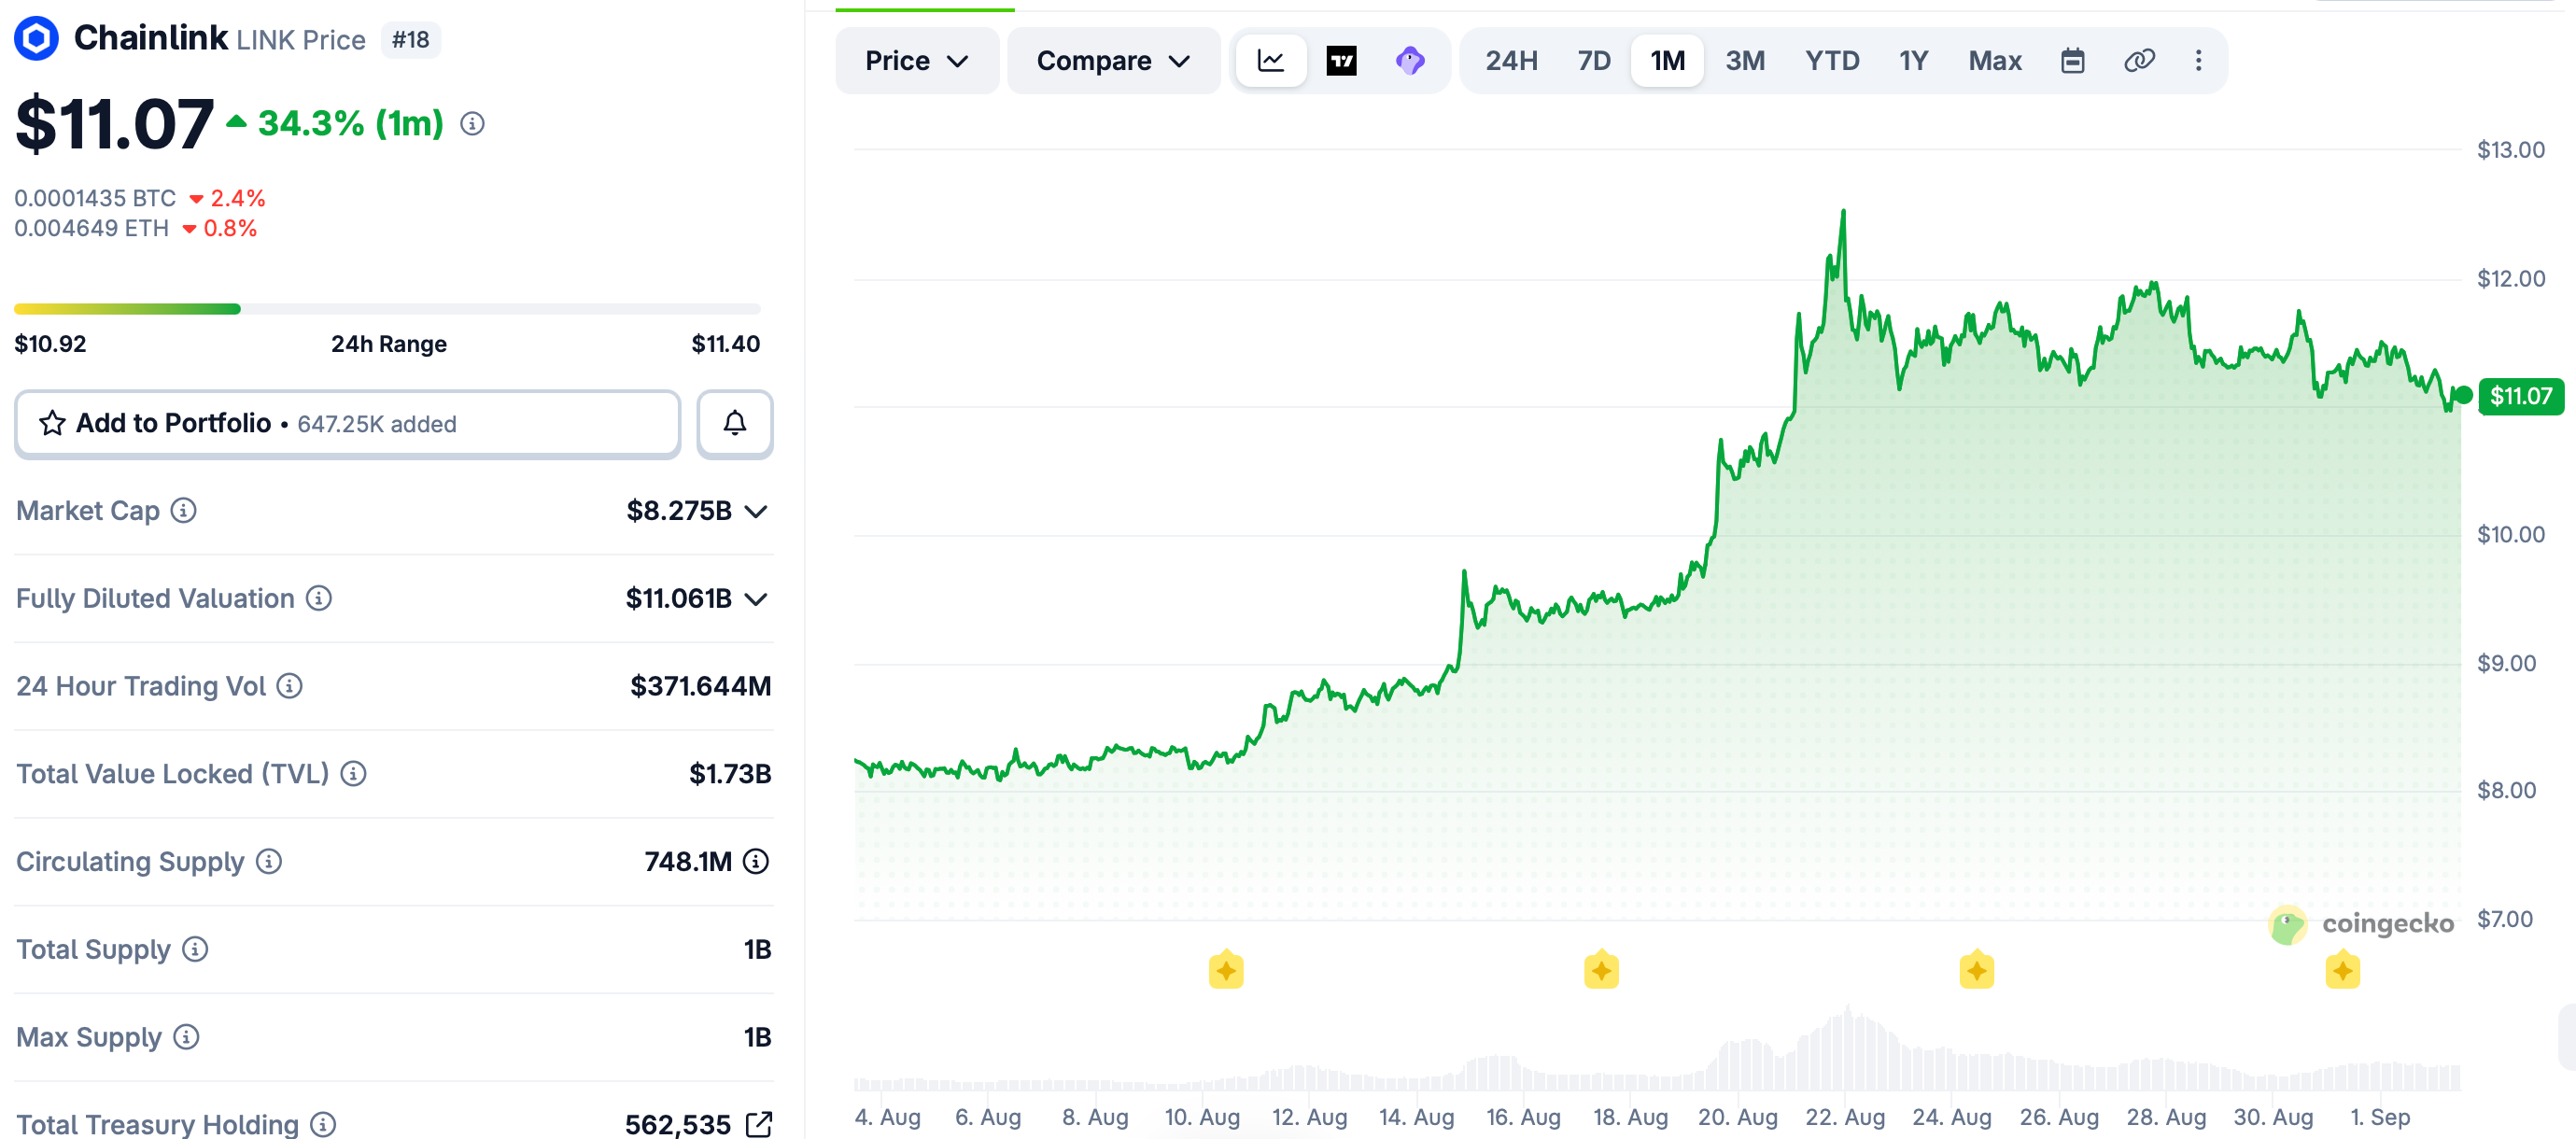Open Total Value Locked info icon
2576x1139 pixels.
pos(353,774)
